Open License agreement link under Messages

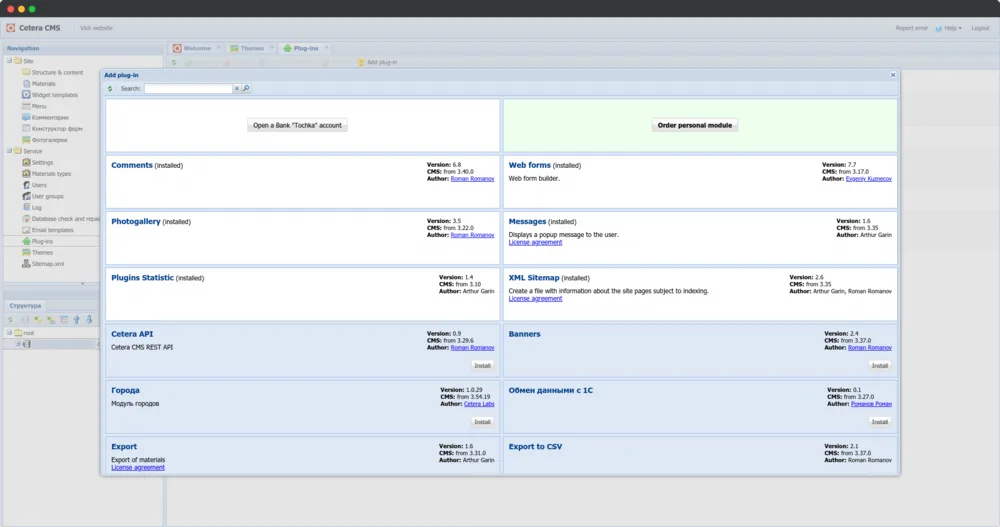(535, 242)
